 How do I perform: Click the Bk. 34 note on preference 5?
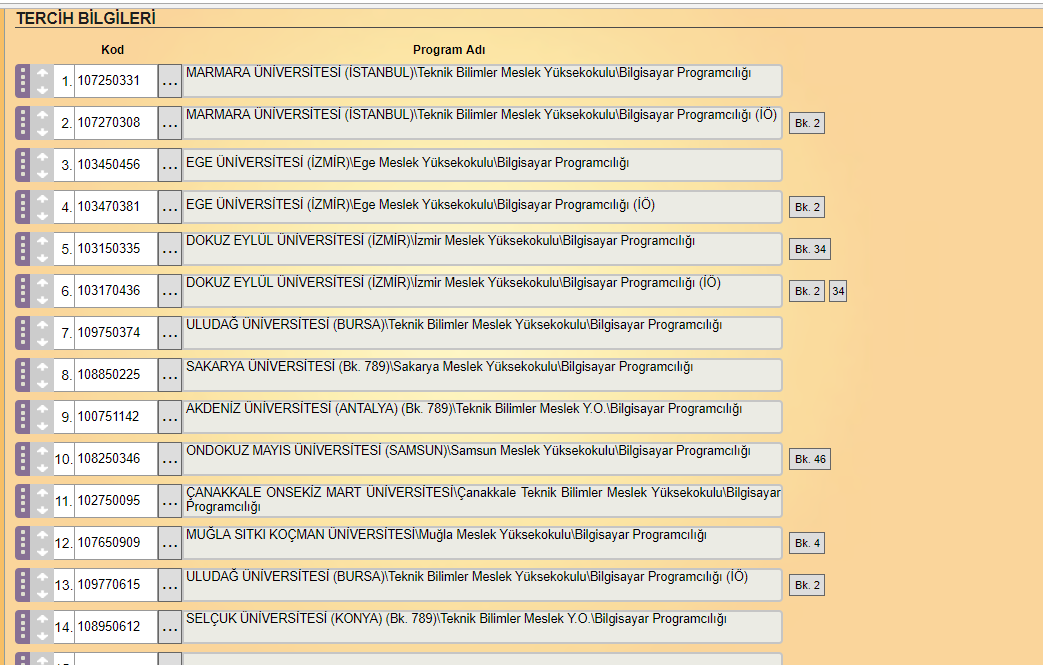[809, 249]
